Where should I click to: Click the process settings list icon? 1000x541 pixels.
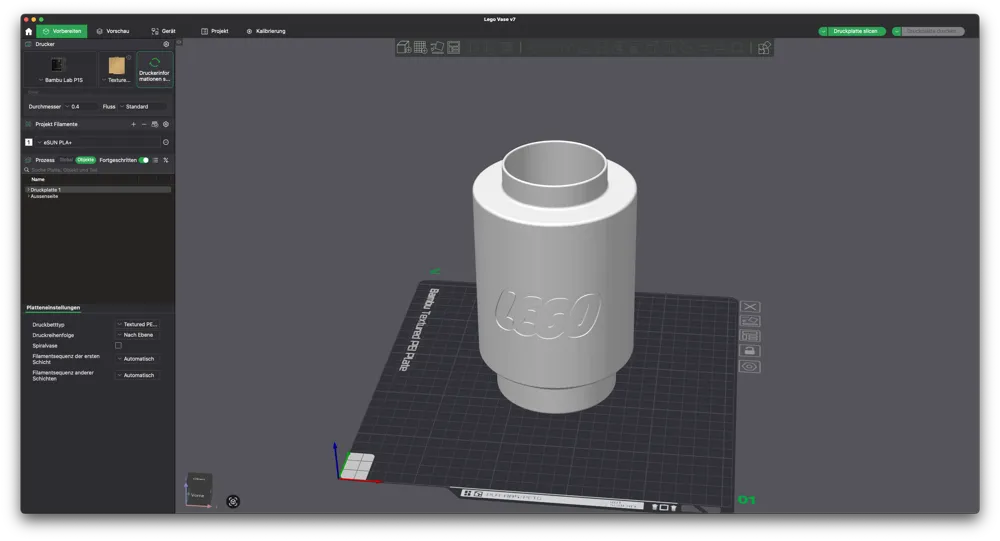click(156, 160)
